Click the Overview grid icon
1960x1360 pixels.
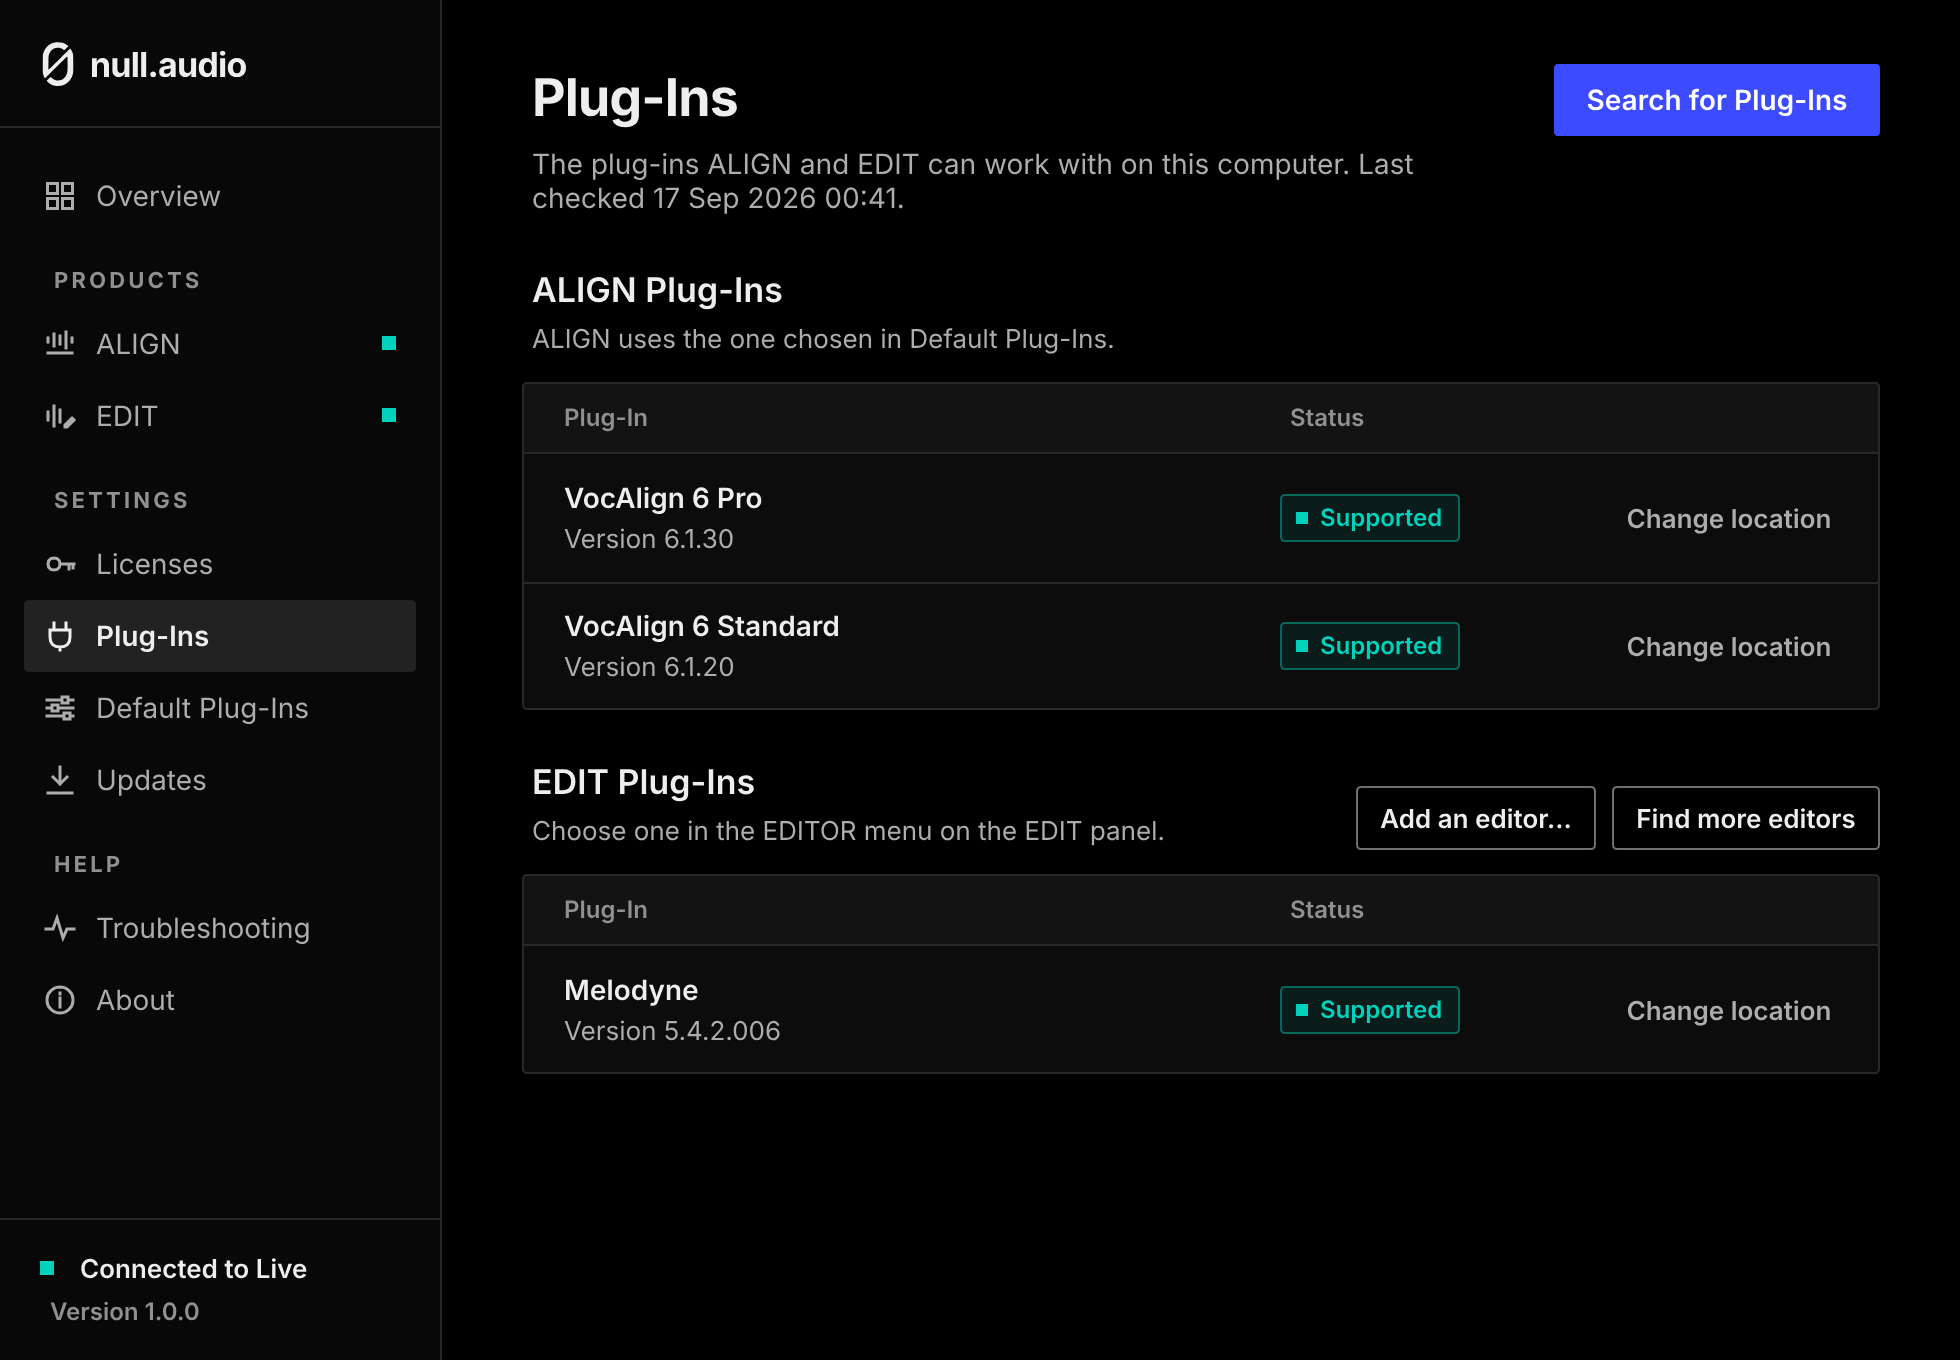tap(60, 196)
